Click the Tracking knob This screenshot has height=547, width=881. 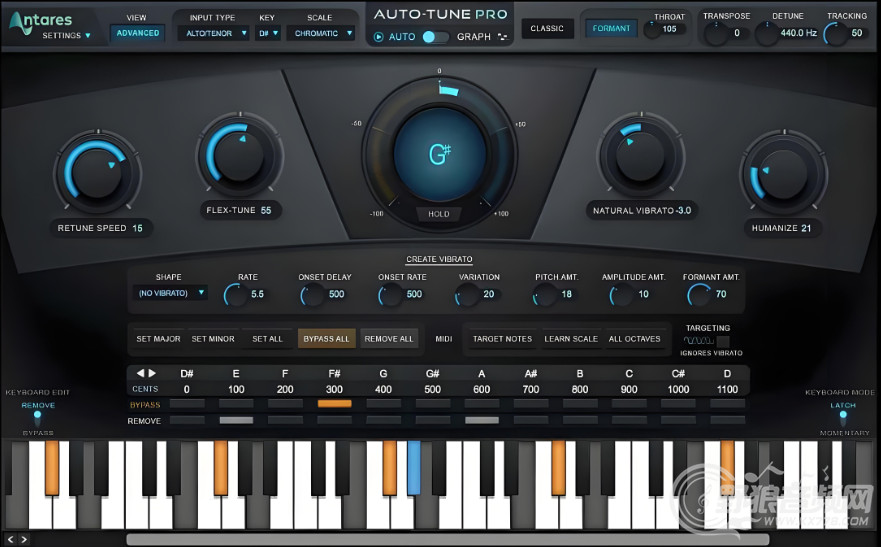pos(835,34)
